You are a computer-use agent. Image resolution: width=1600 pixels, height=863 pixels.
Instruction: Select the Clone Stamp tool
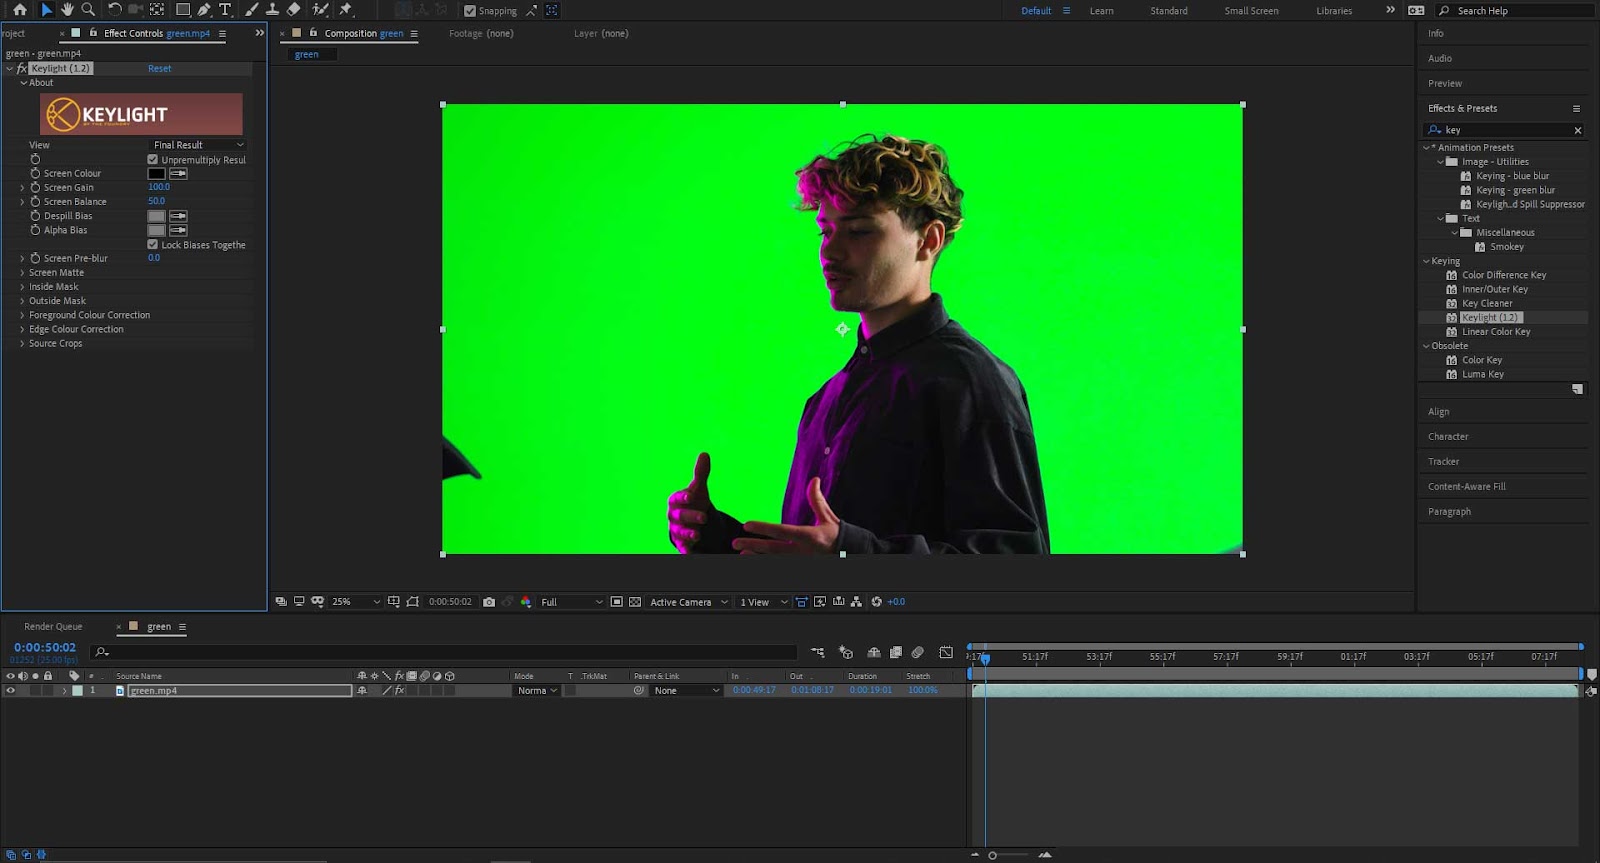tap(272, 10)
